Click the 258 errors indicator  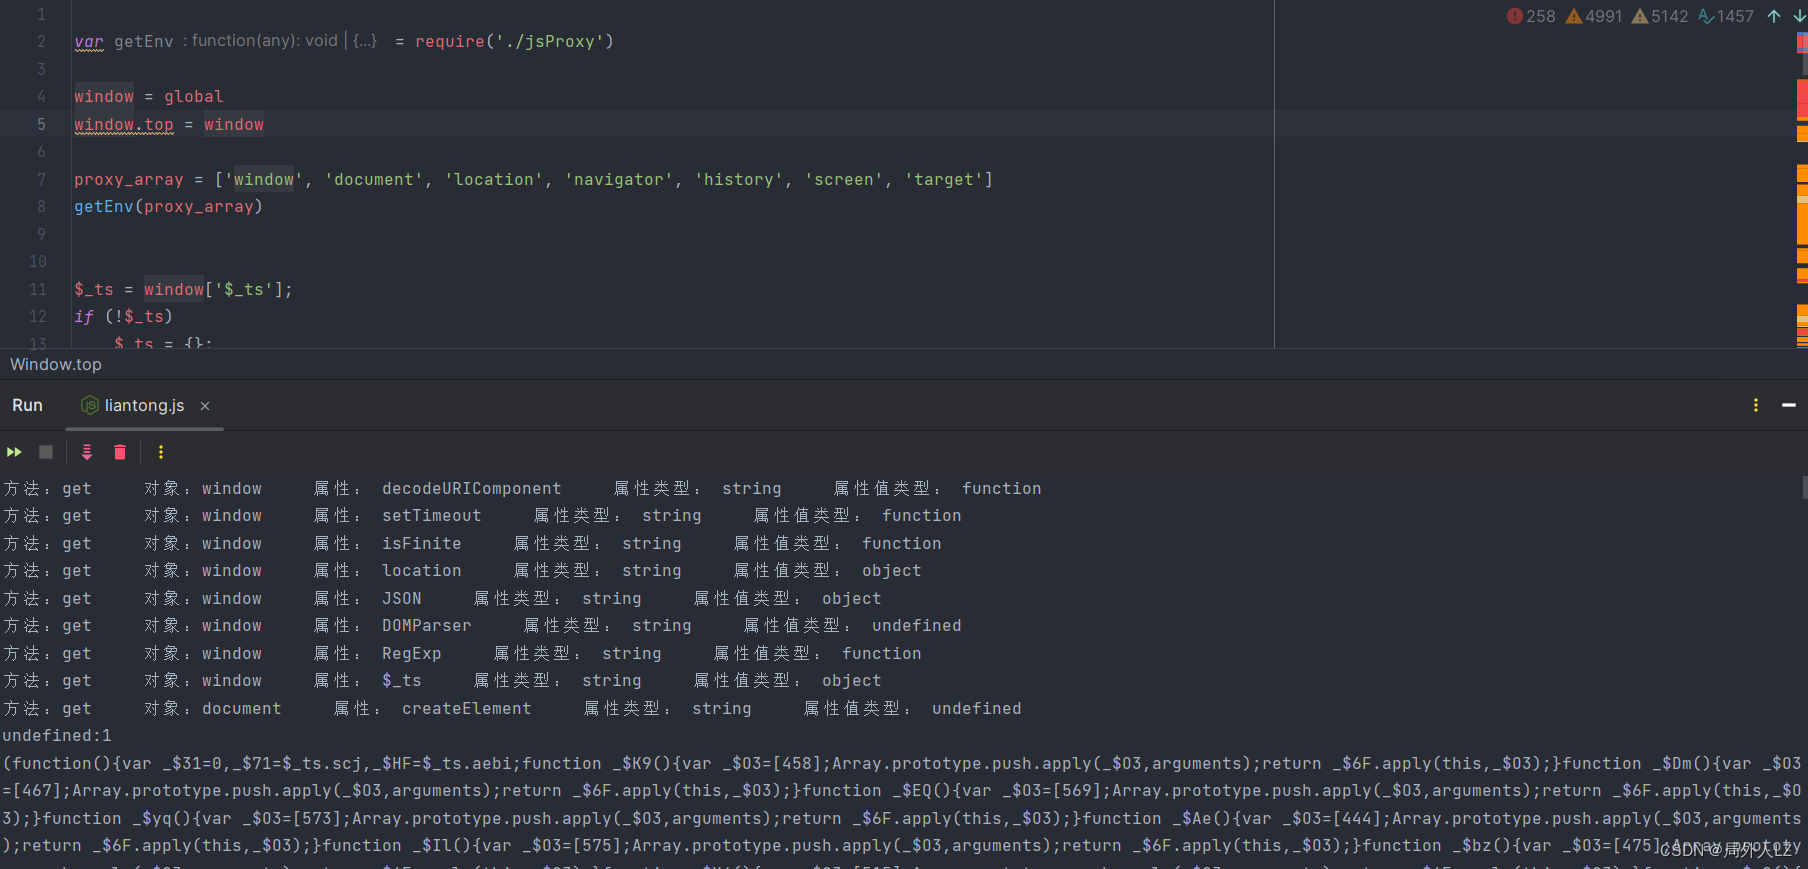[1531, 16]
